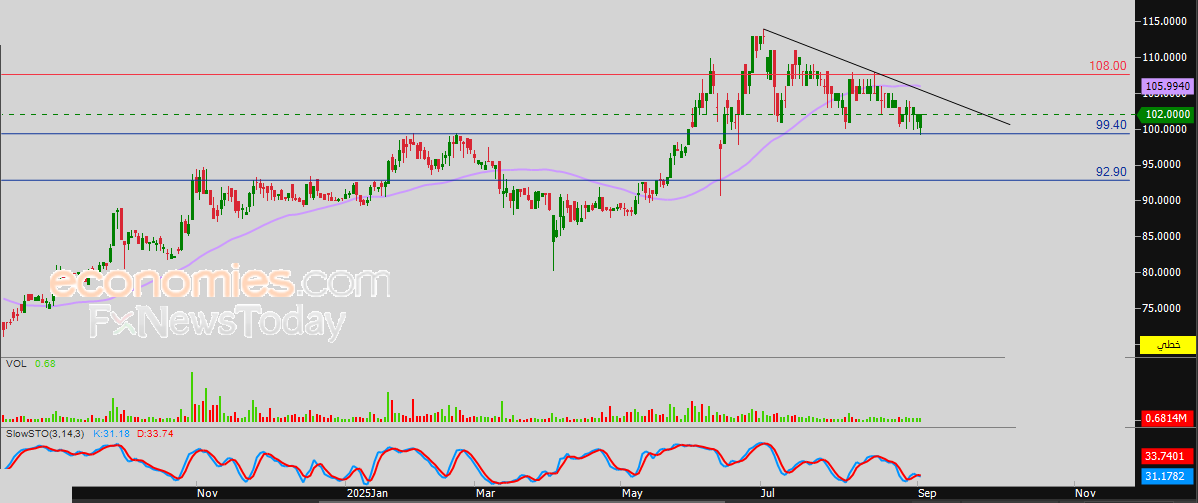Click the 108.00 resistance level label
1198x503 pixels.
coord(1108,67)
